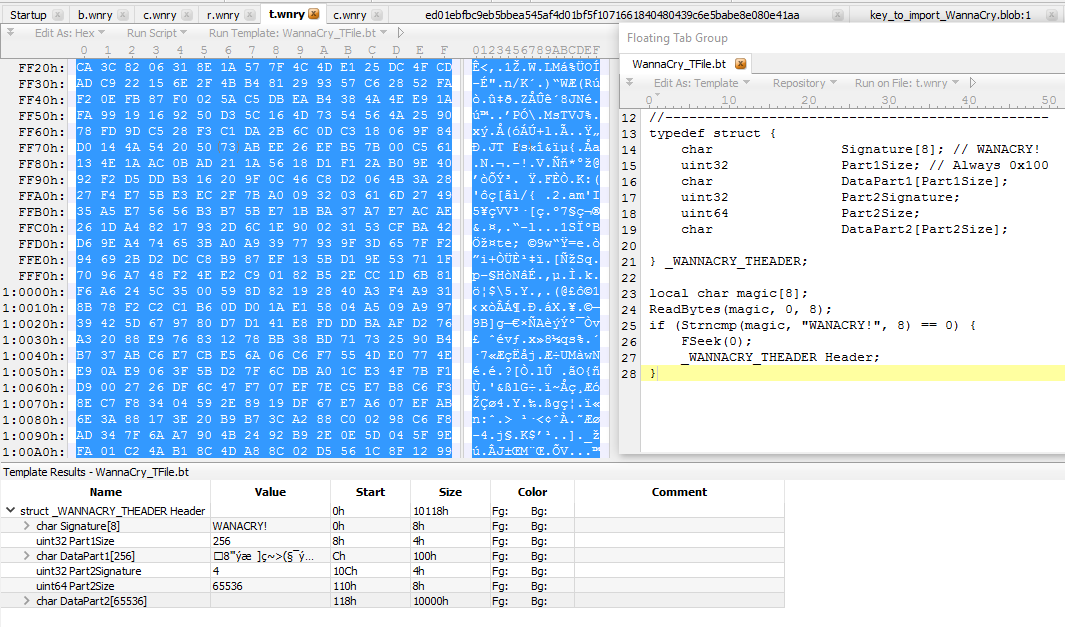1065x627 pixels.
Task: Click hex address label 1:0000h:
Action: (34, 291)
